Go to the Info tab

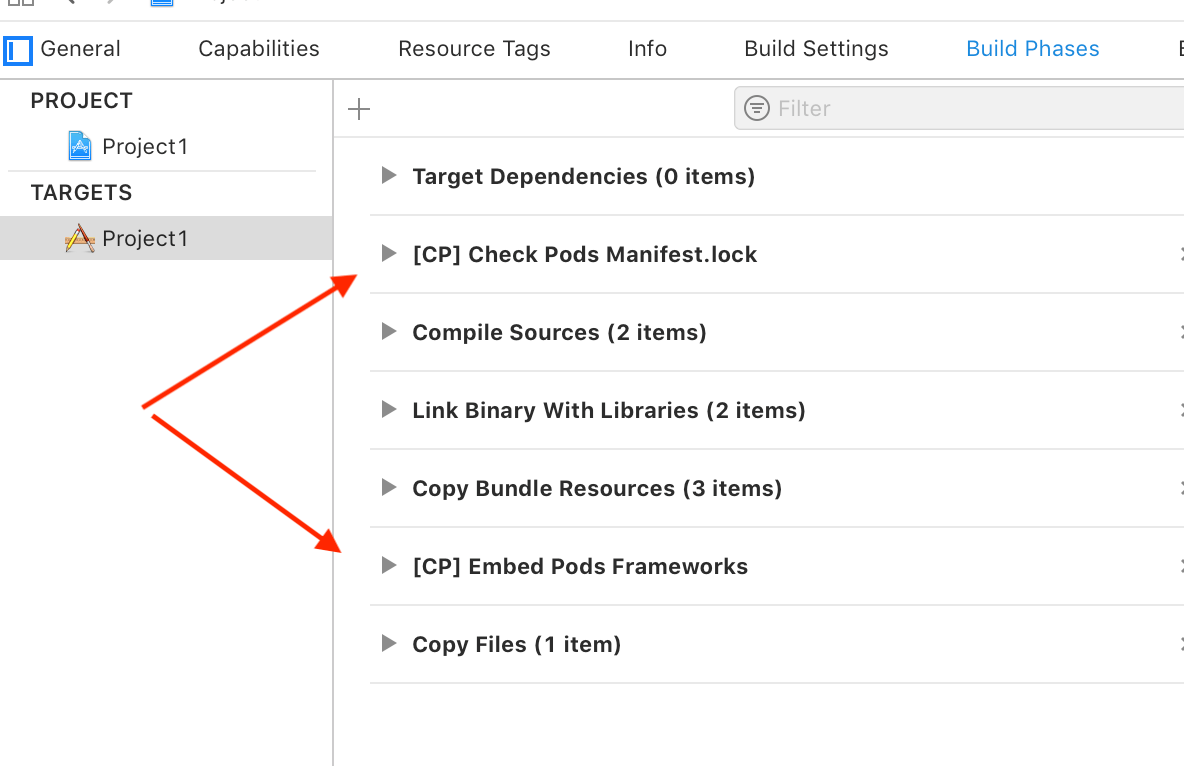[x=647, y=49]
